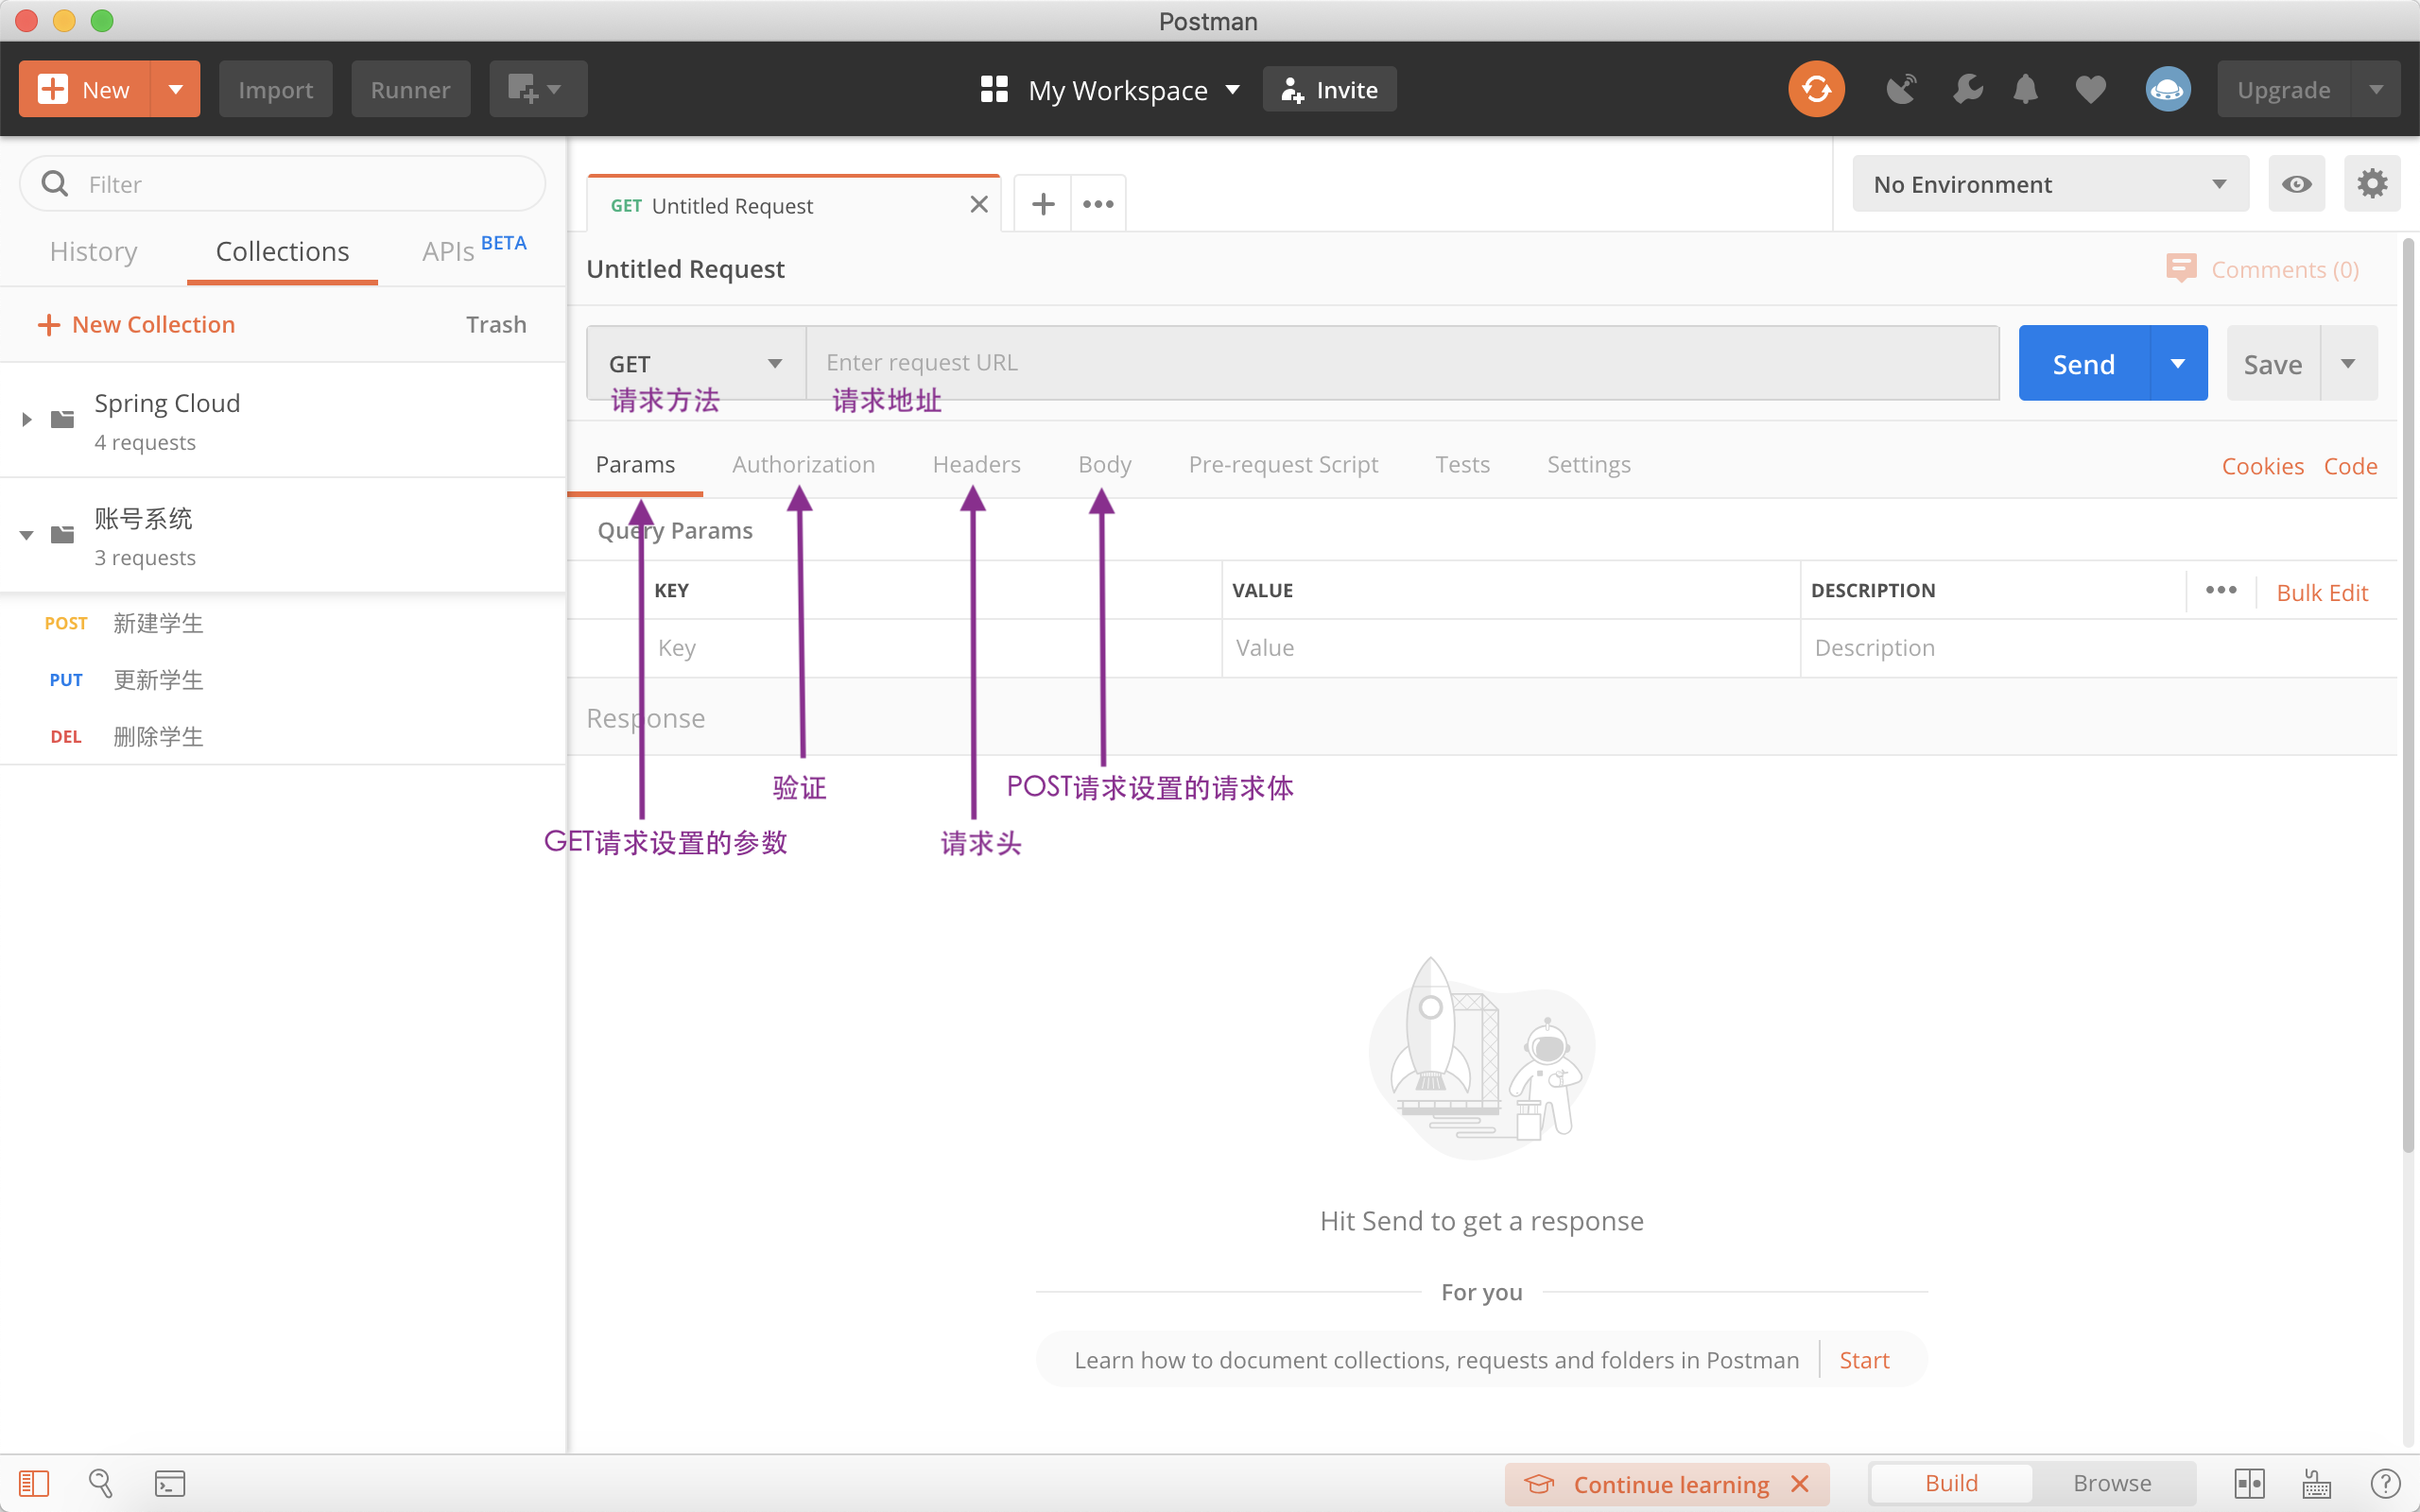Viewport: 2420px width, 1512px height.
Task: Switch to Browse mode
Action: tap(2112, 1483)
